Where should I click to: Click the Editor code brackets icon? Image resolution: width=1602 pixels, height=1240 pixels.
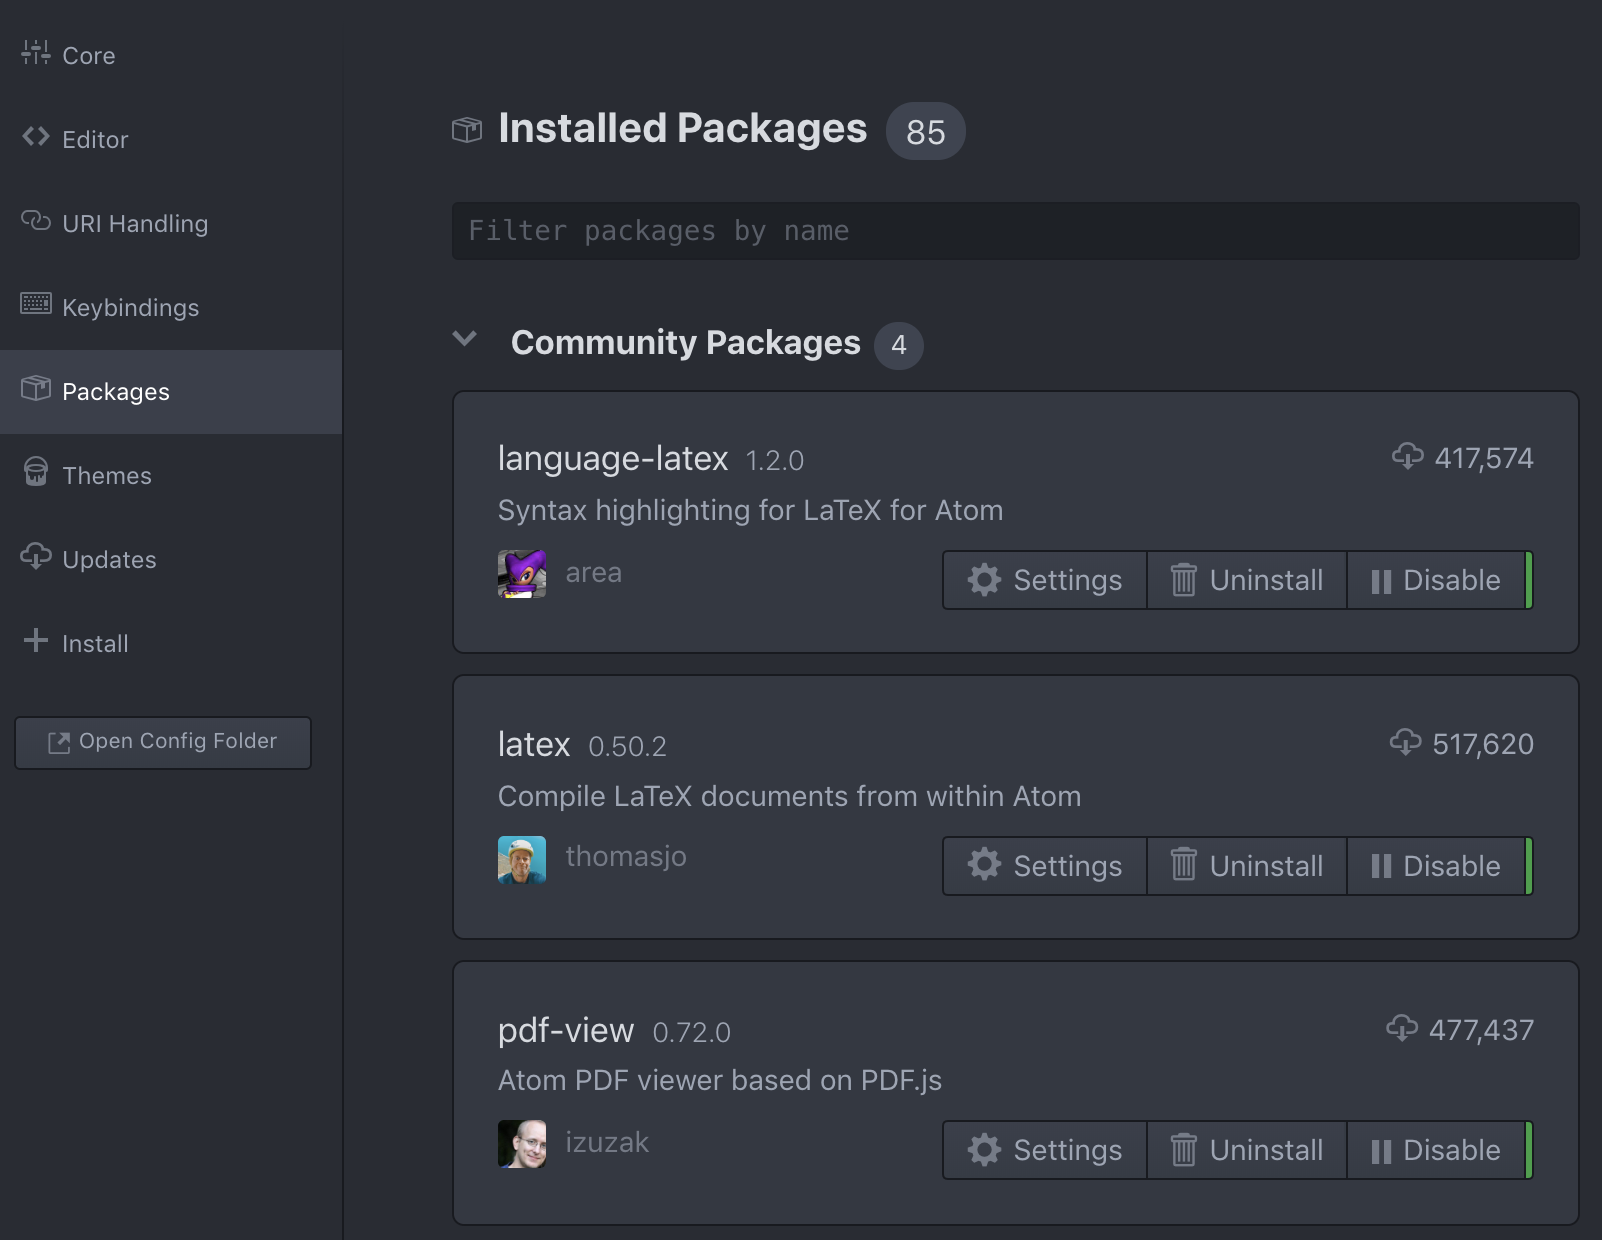(36, 137)
